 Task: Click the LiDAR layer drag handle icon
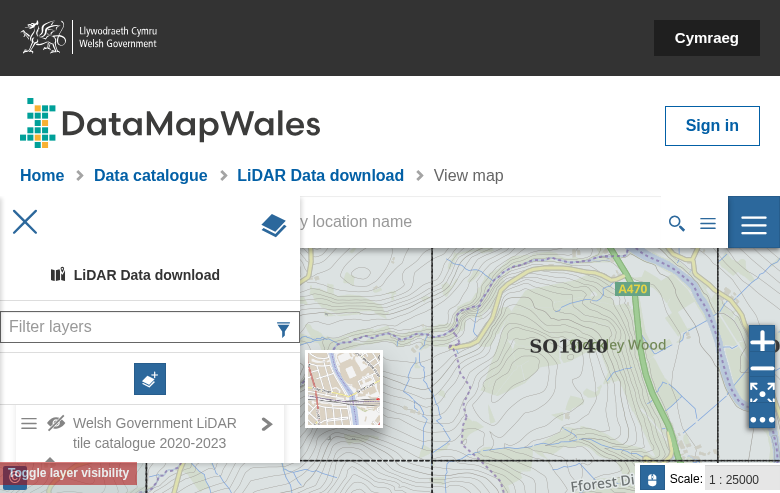29,423
